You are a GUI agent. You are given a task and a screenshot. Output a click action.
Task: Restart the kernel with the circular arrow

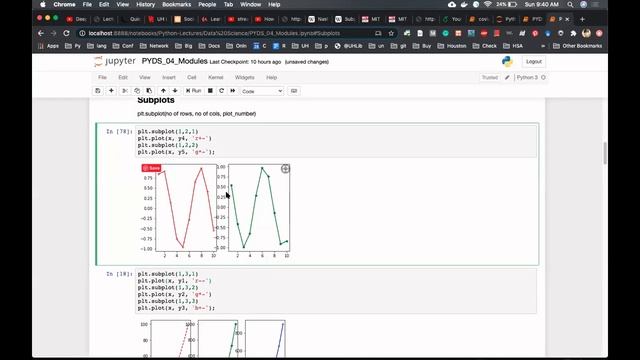tap(222, 91)
